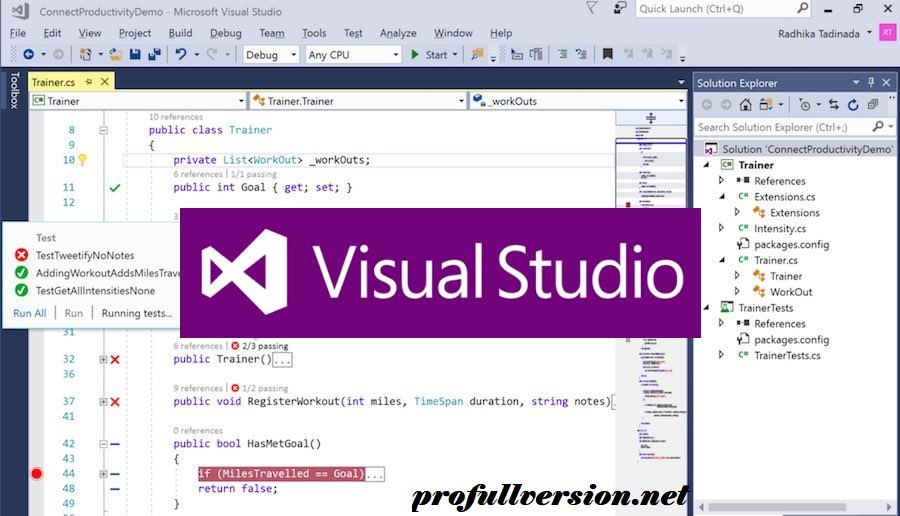Click the notifications flag icon in title bar
900x516 pixels.
tap(591, 8)
